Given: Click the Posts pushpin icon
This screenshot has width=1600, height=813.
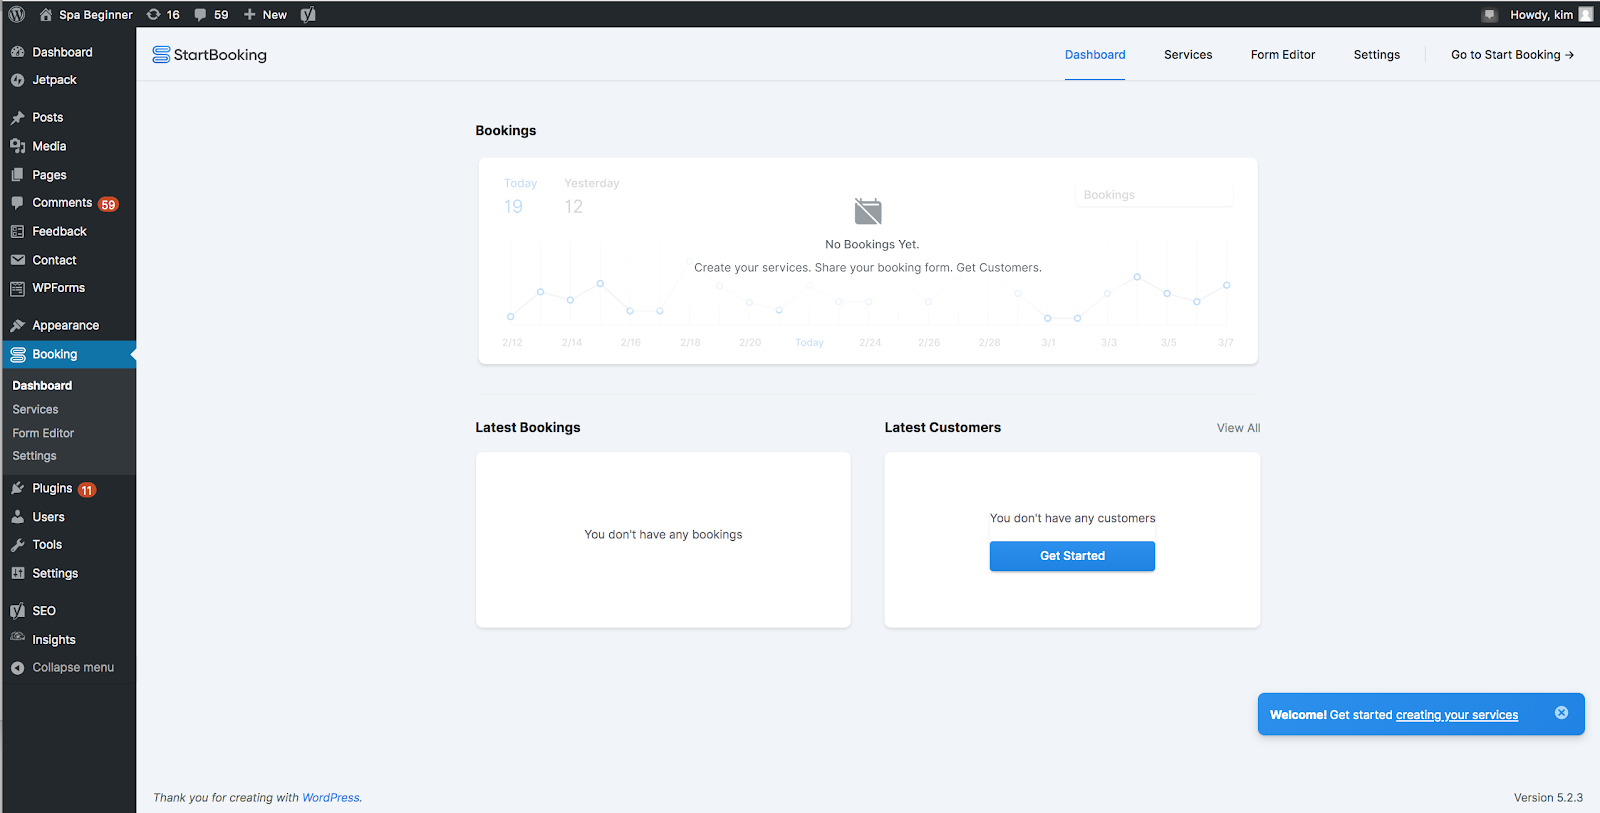Looking at the screenshot, I should 18,117.
